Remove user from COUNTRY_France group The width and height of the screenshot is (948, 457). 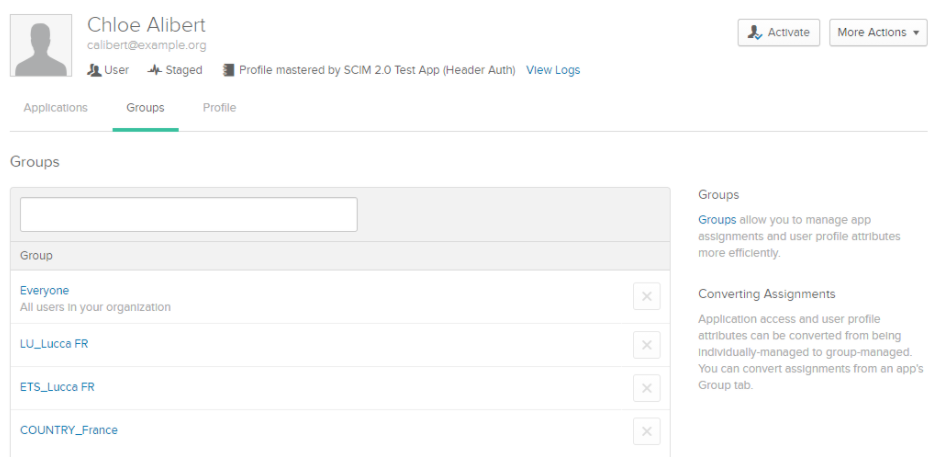[x=646, y=432]
